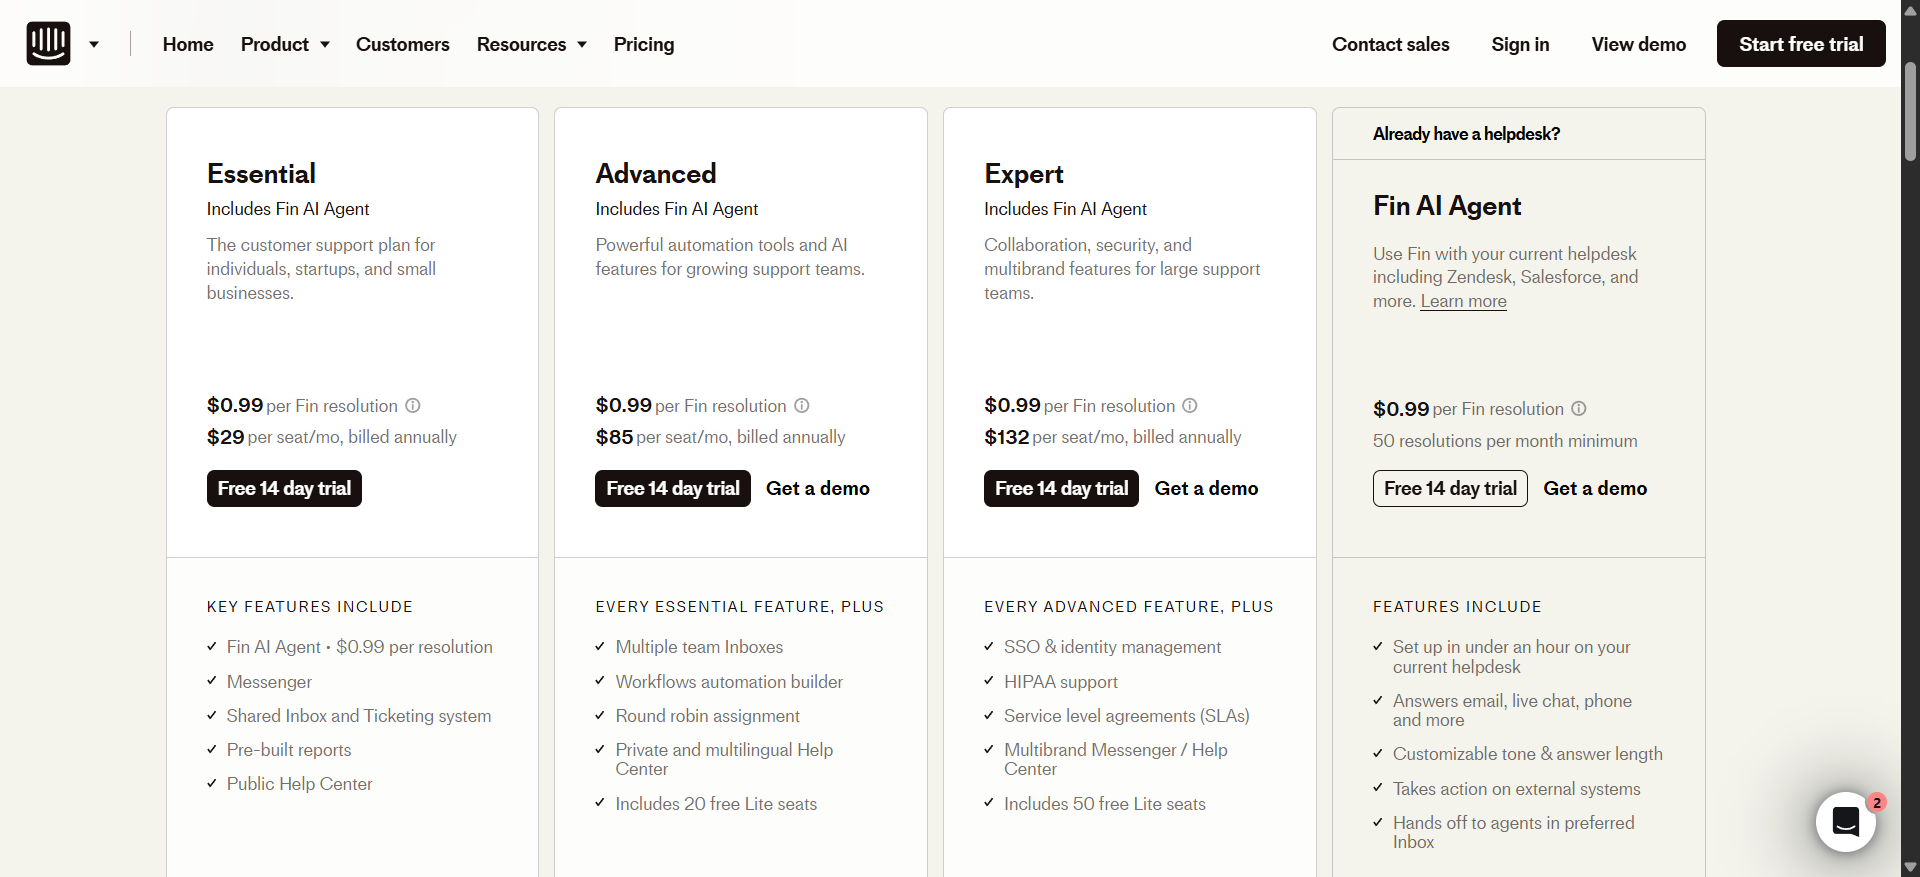The image size is (1920, 877).
Task: Sign in to your account
Action: [x=1519, y=44]
